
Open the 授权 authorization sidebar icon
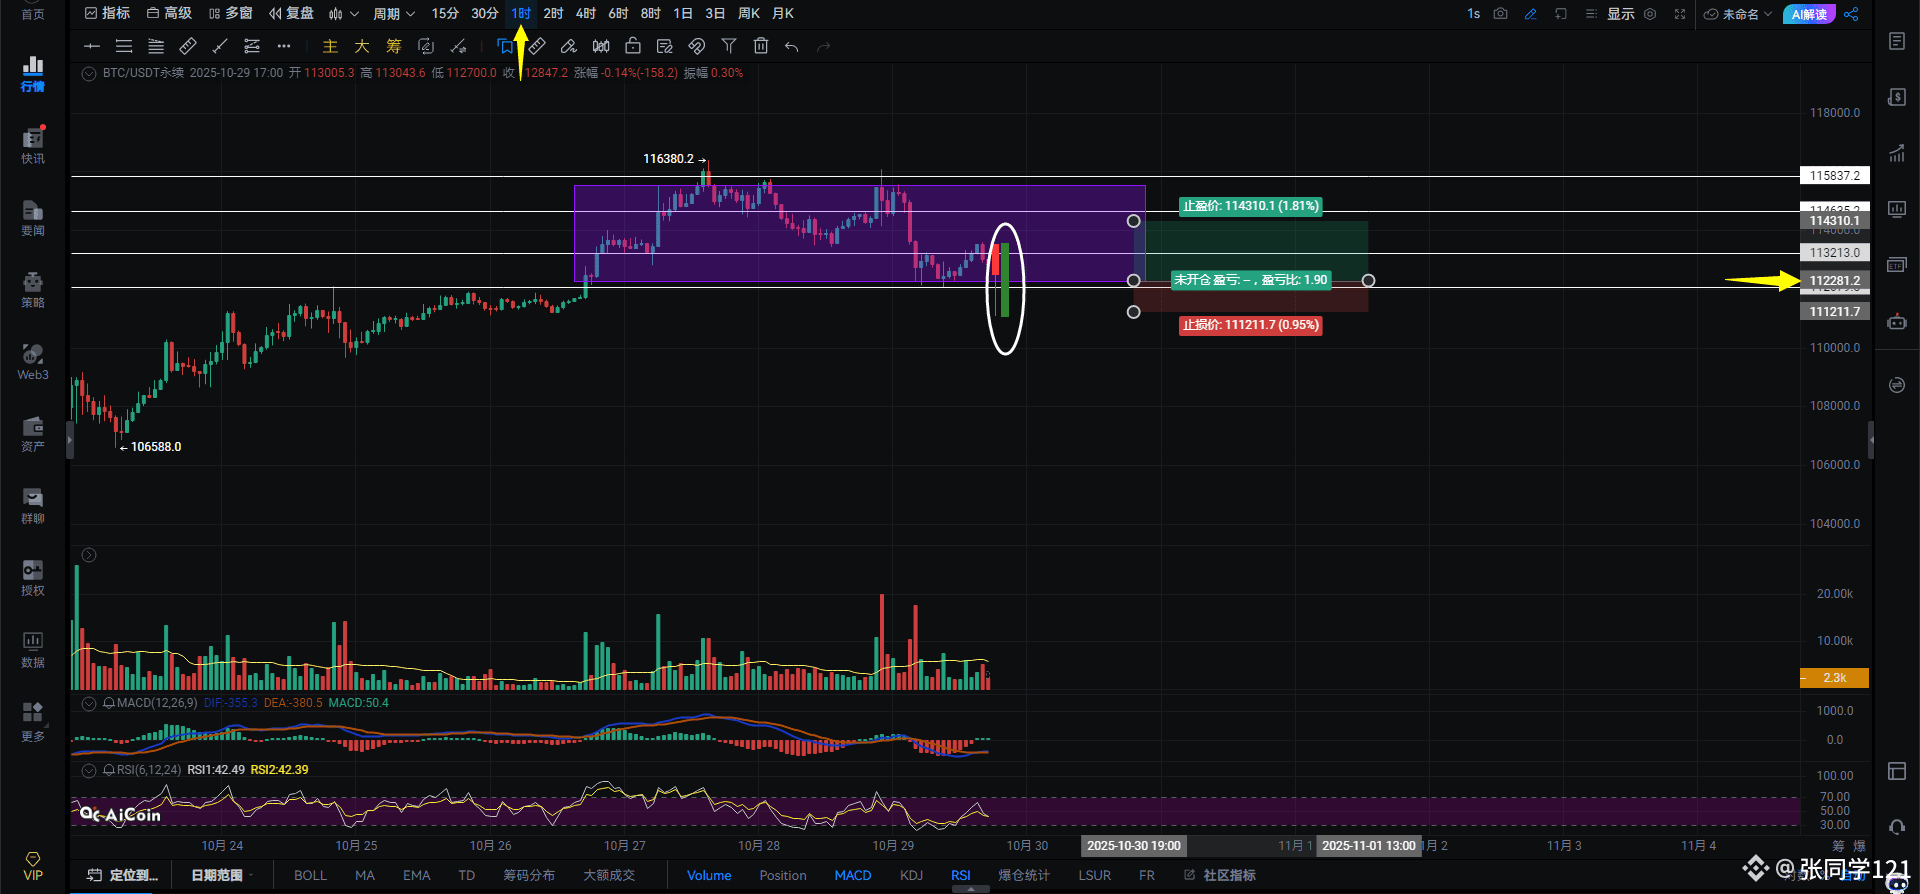pos(33,577)
